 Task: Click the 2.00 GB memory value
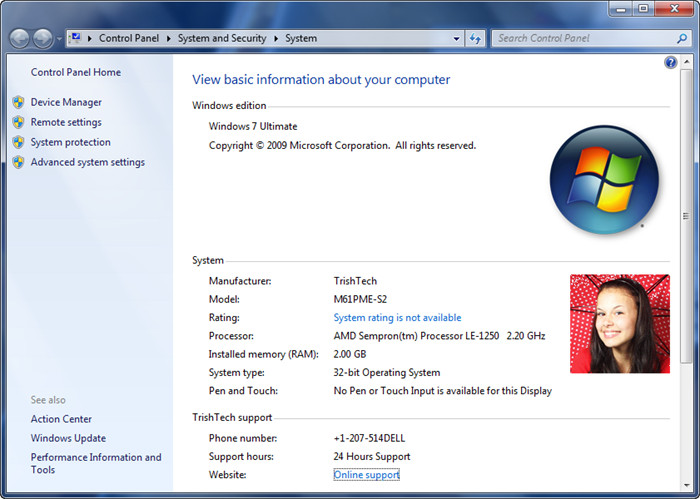click(350, 354)
